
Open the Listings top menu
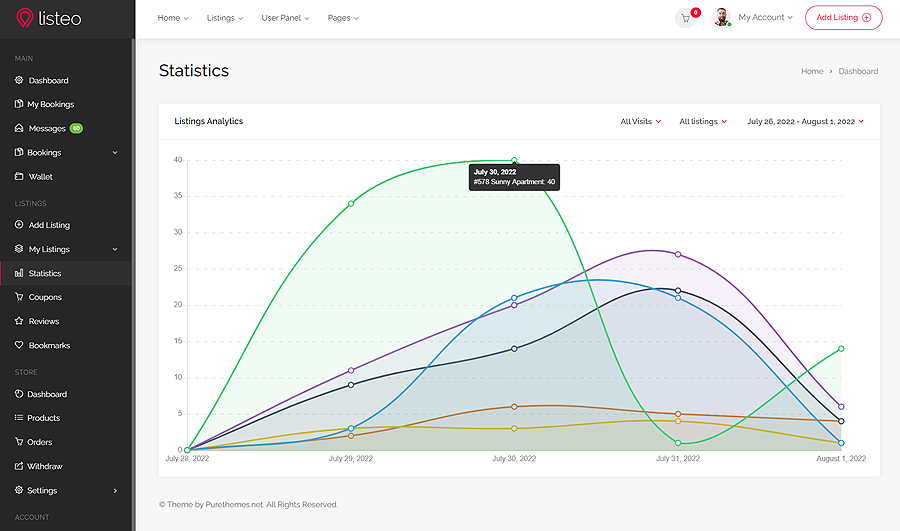224,18
